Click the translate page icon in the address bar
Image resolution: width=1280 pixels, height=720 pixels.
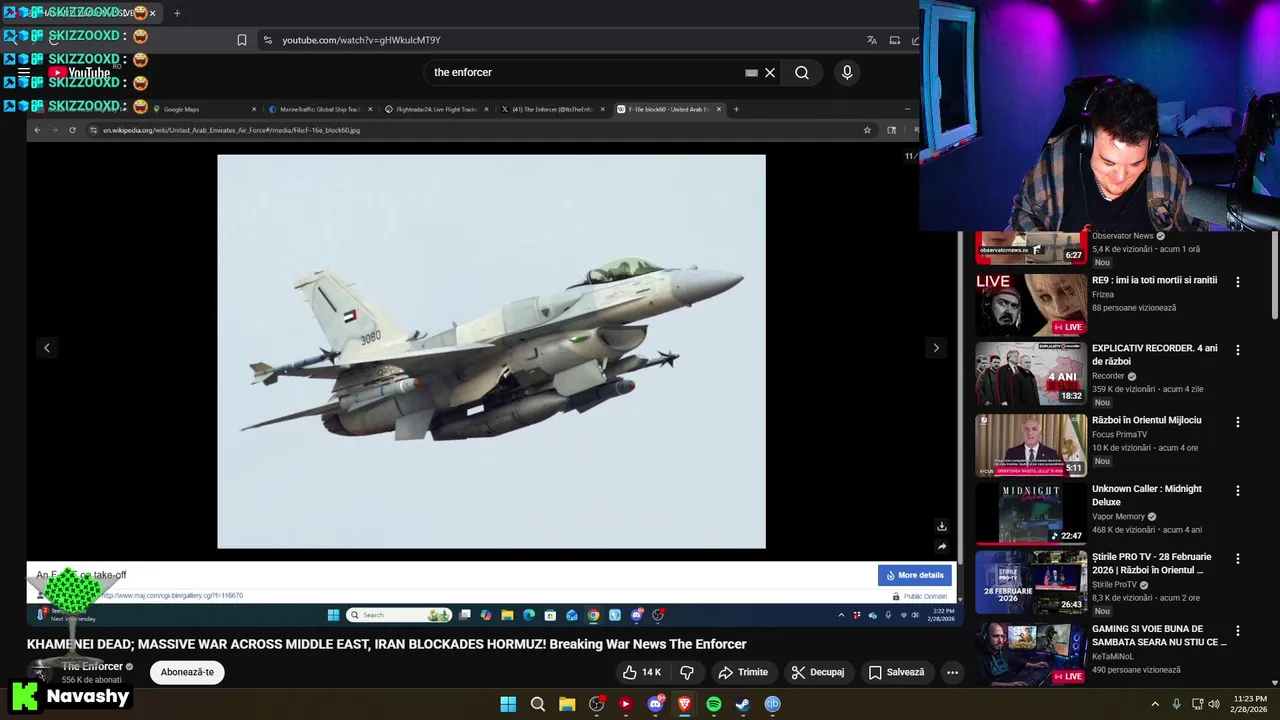pyautogui.click(x=872, y=40)
